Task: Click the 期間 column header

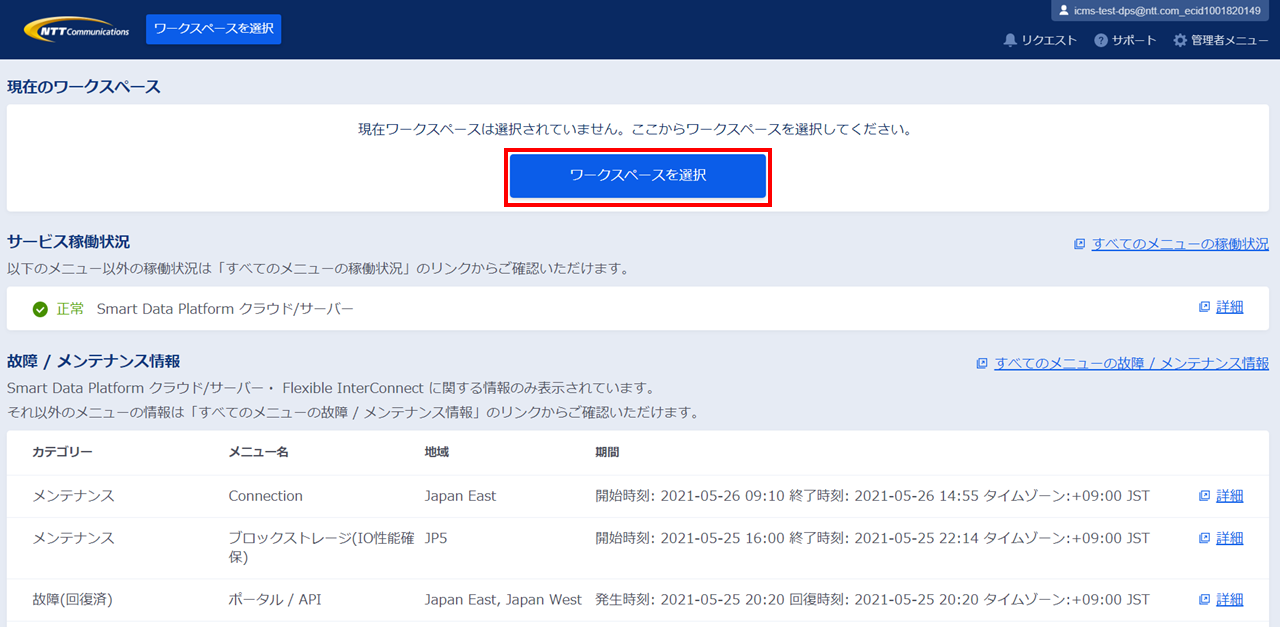Action: [607, 452]
